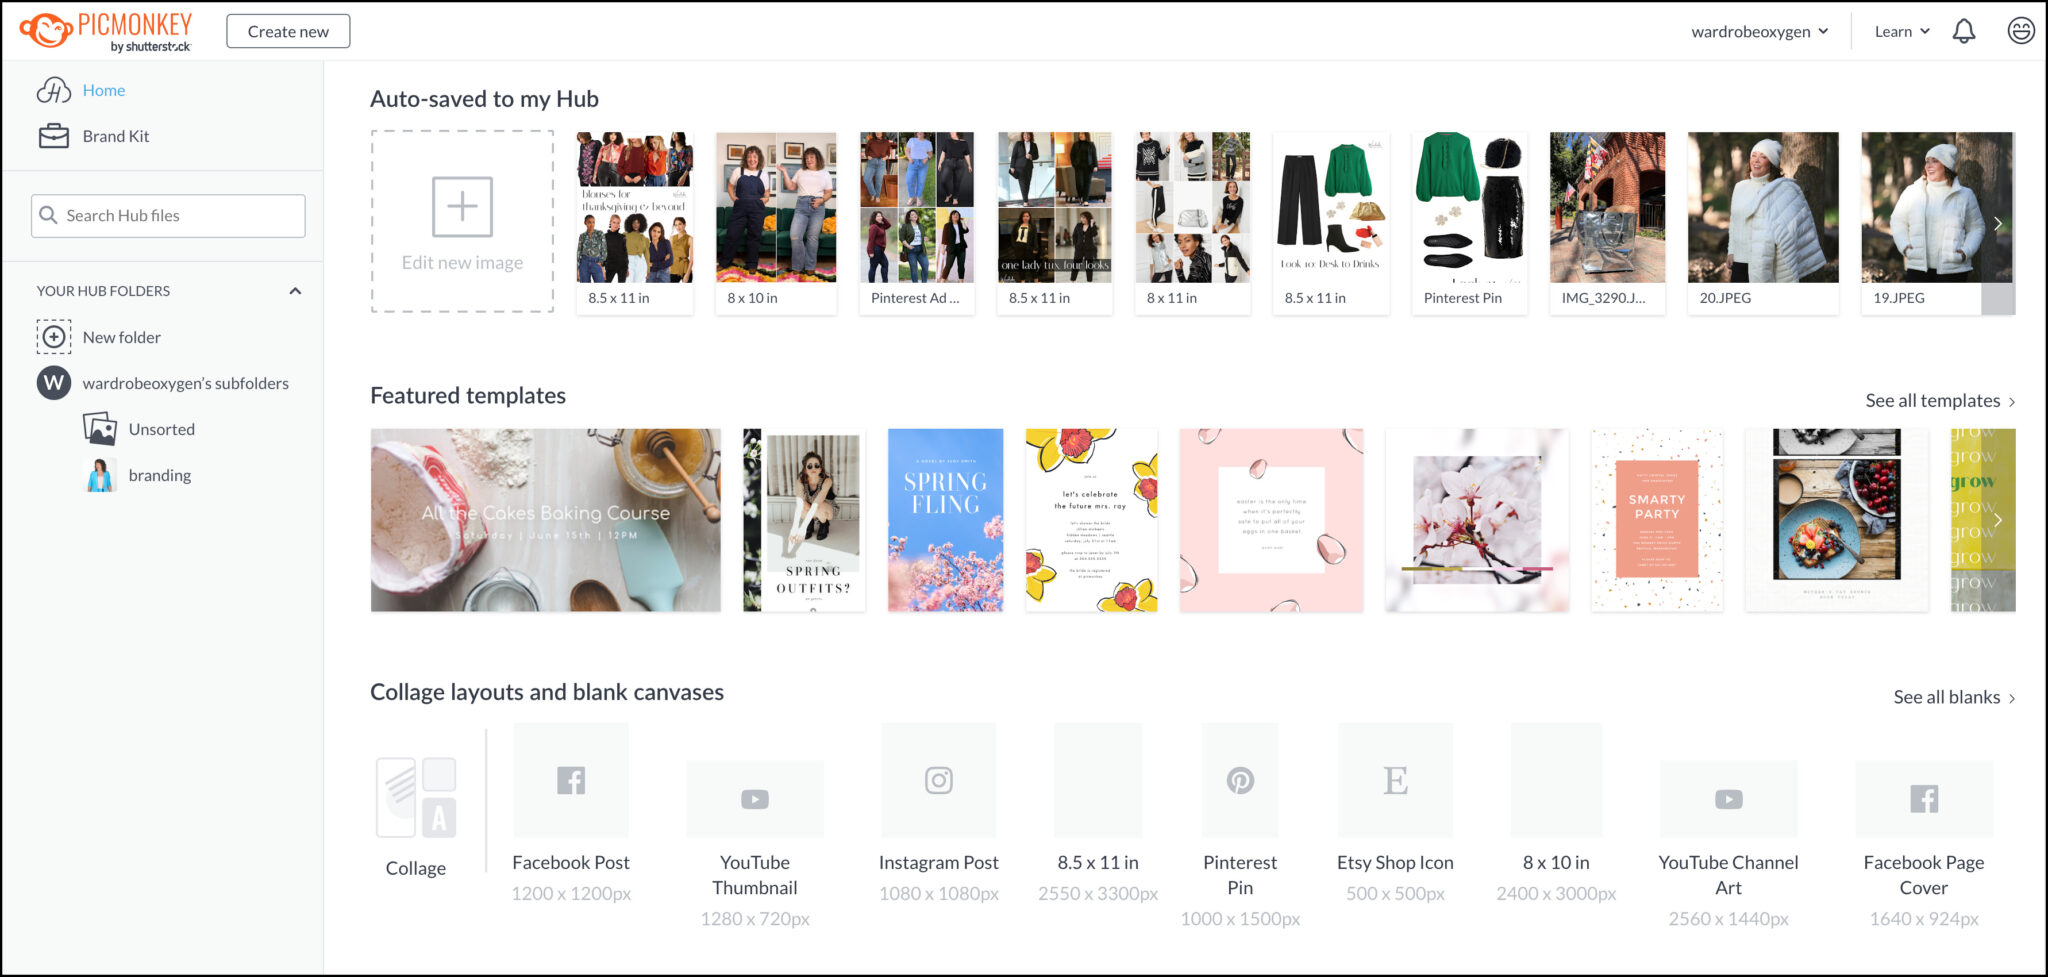Click the New folder plus icon
The height and width of the screenshot is (977, 2048).
point(54,337)
